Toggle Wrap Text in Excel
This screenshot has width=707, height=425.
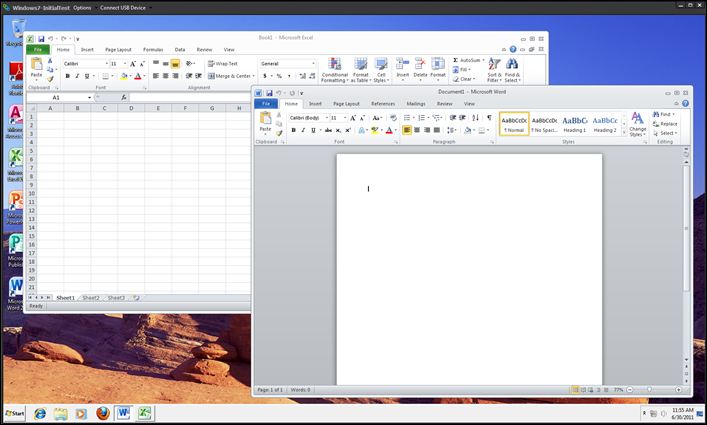[223, 63]
